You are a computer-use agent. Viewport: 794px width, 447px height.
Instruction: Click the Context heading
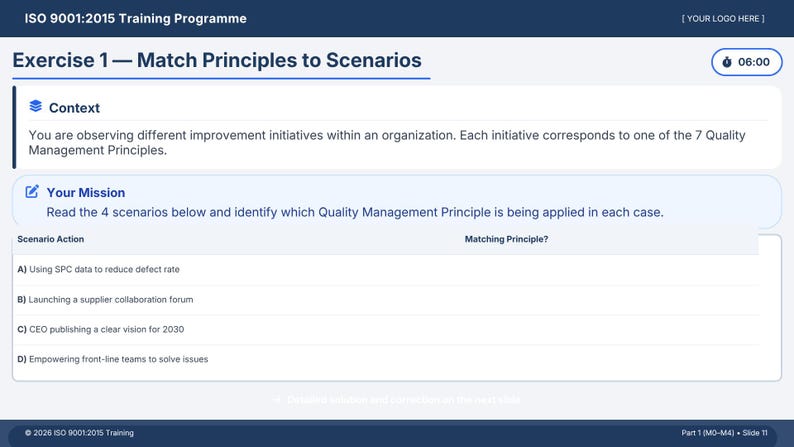pyautogui.click(x=74, y=108)
